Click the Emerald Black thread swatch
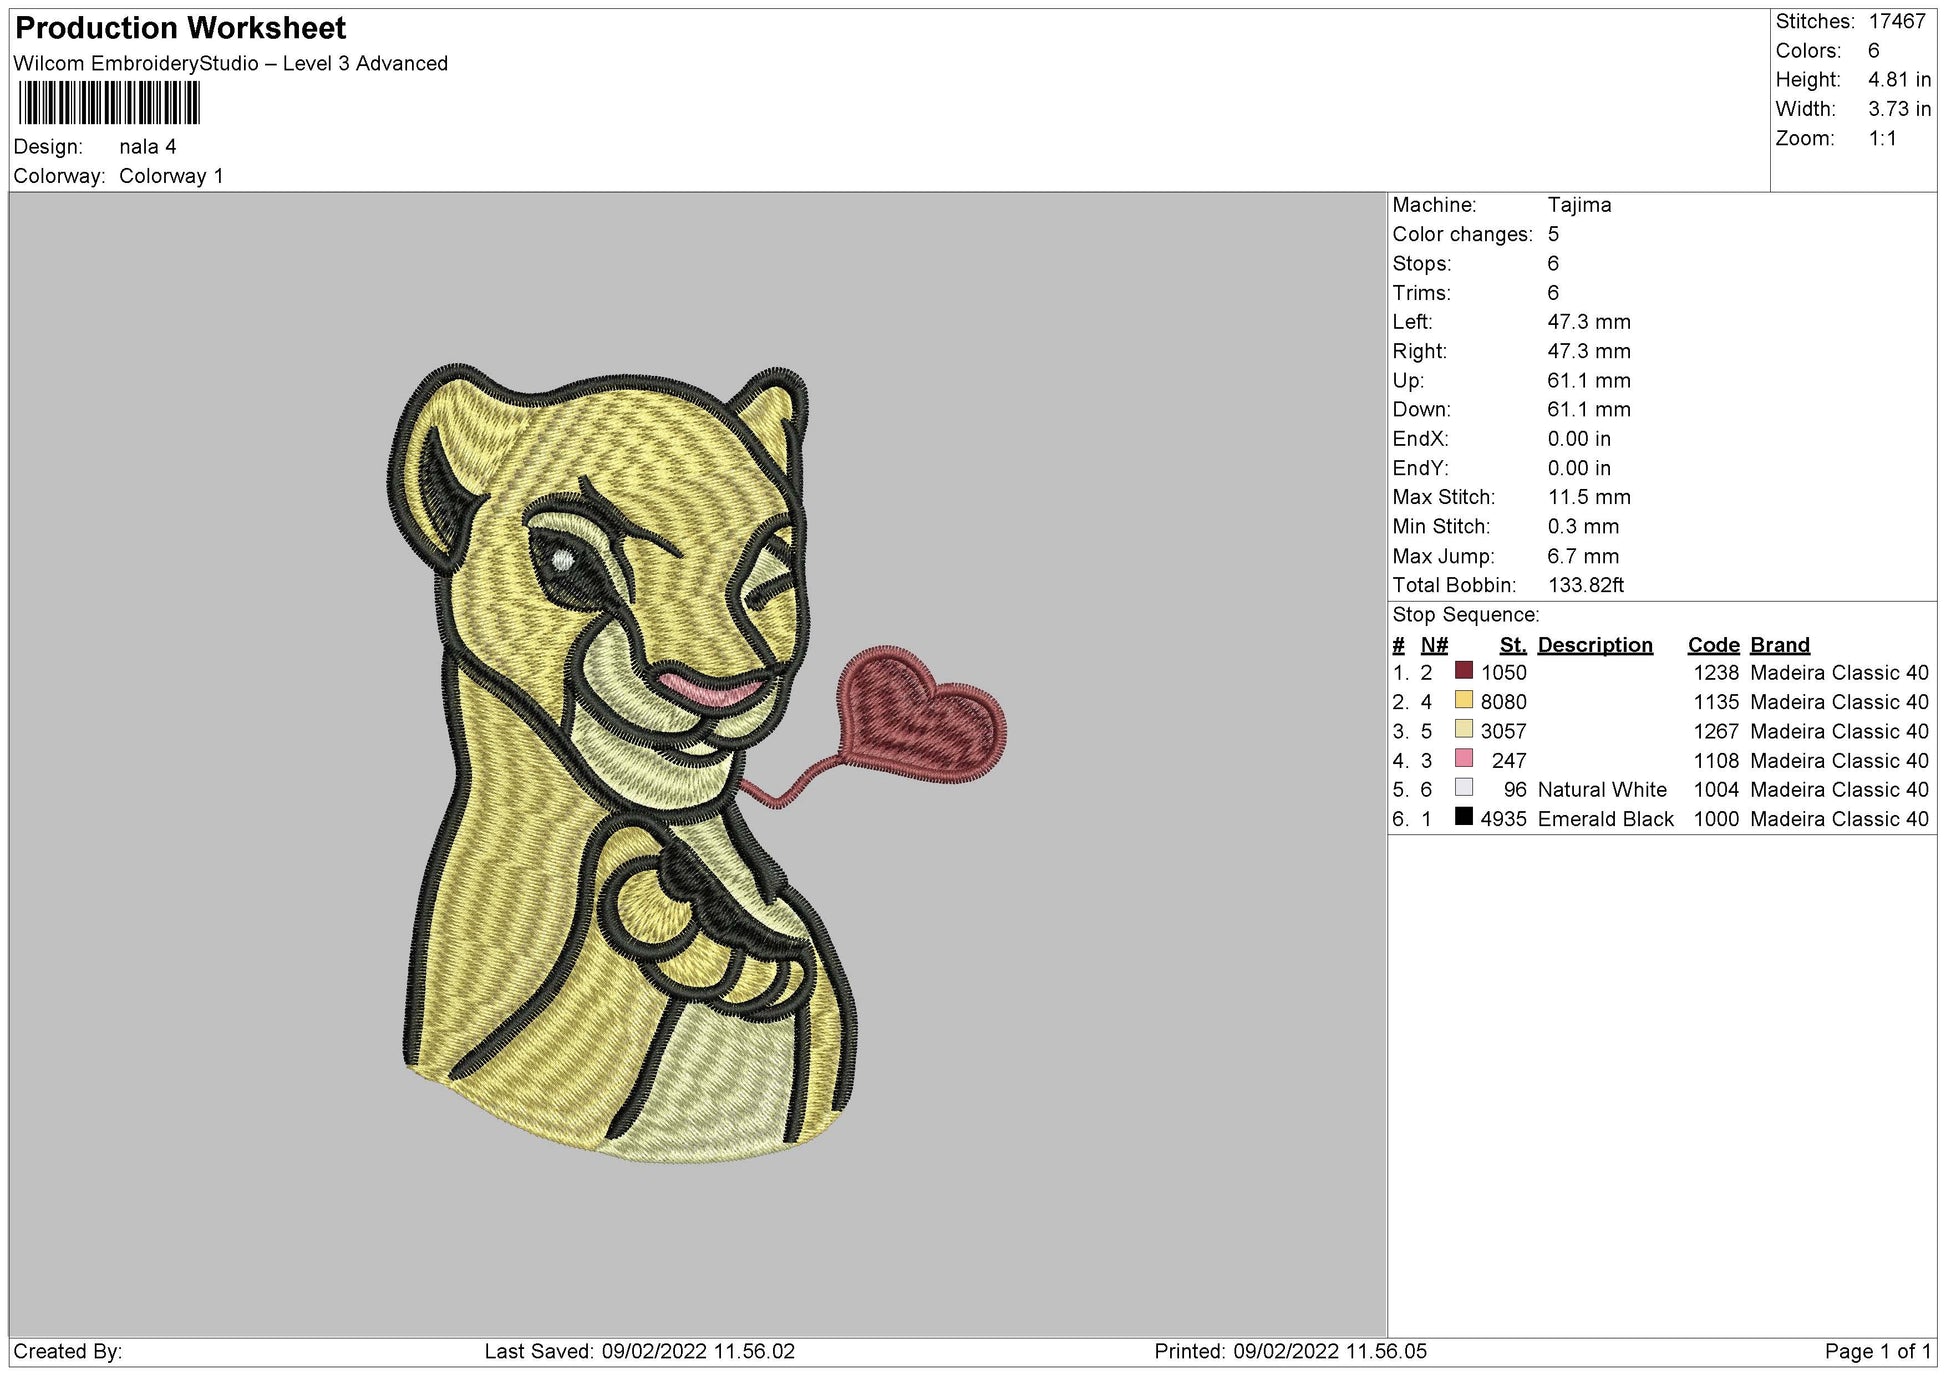1946x1375 pixels. [1464, 816]
